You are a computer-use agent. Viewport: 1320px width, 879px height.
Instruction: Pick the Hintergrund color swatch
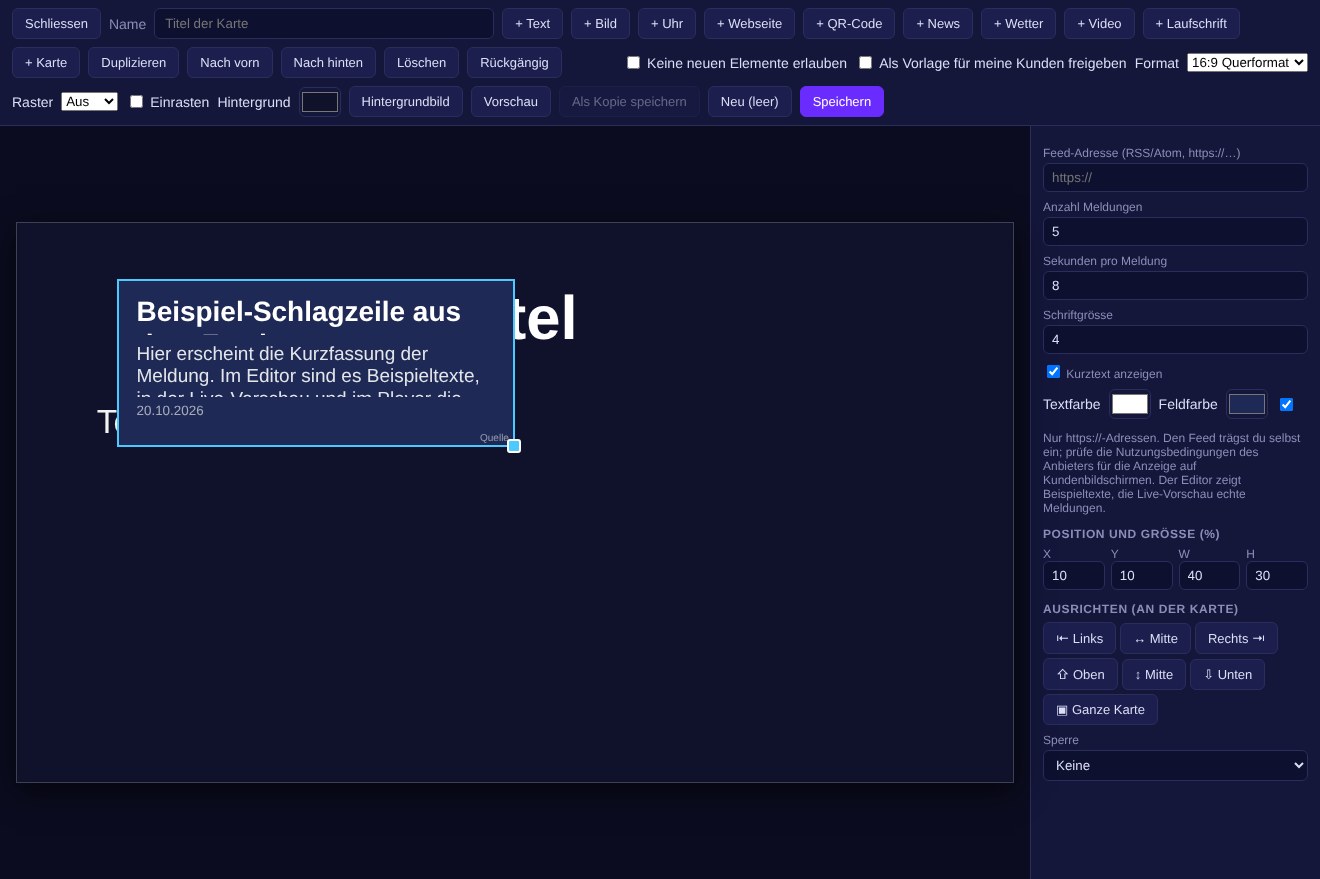(x=320, y=102)
